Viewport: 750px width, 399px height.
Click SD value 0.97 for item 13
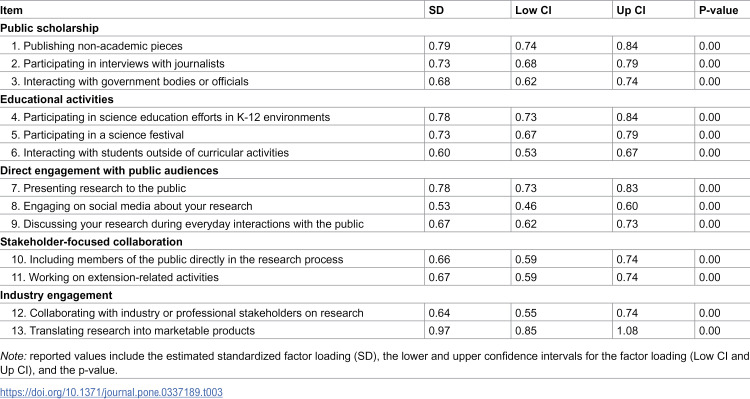(x=439, y=331)
